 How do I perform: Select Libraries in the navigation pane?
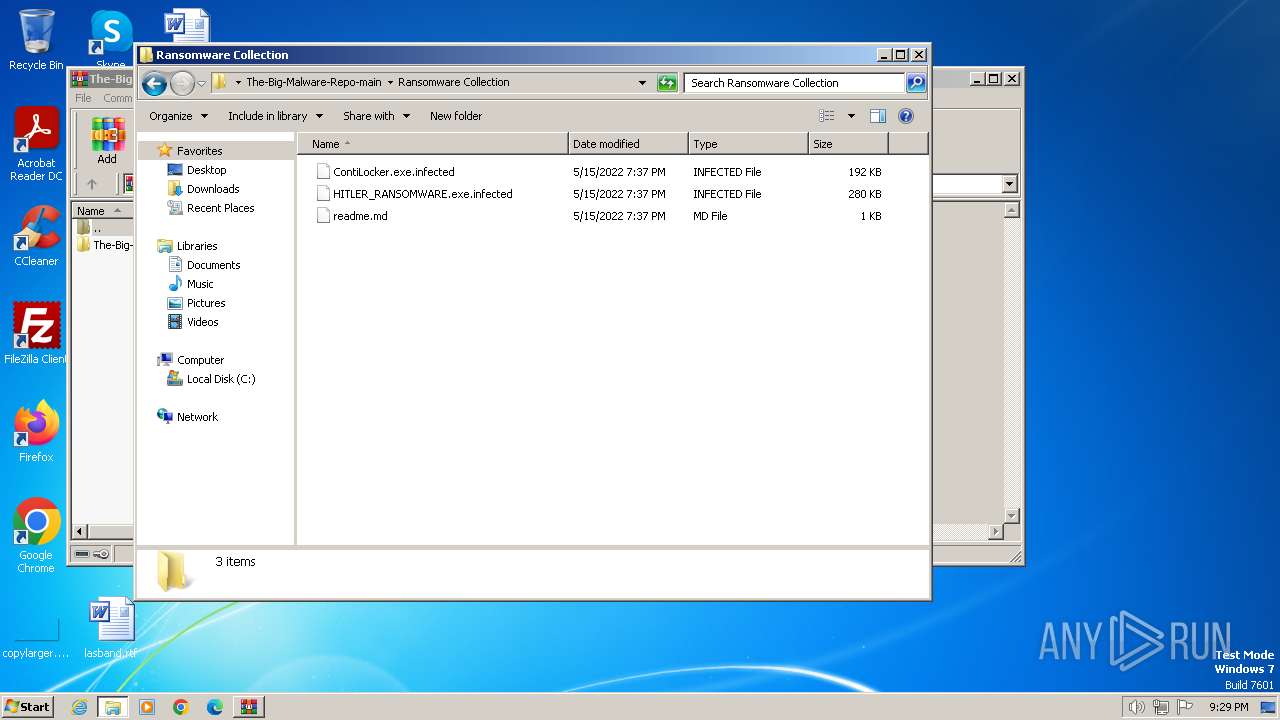click(x=197, y=246)
